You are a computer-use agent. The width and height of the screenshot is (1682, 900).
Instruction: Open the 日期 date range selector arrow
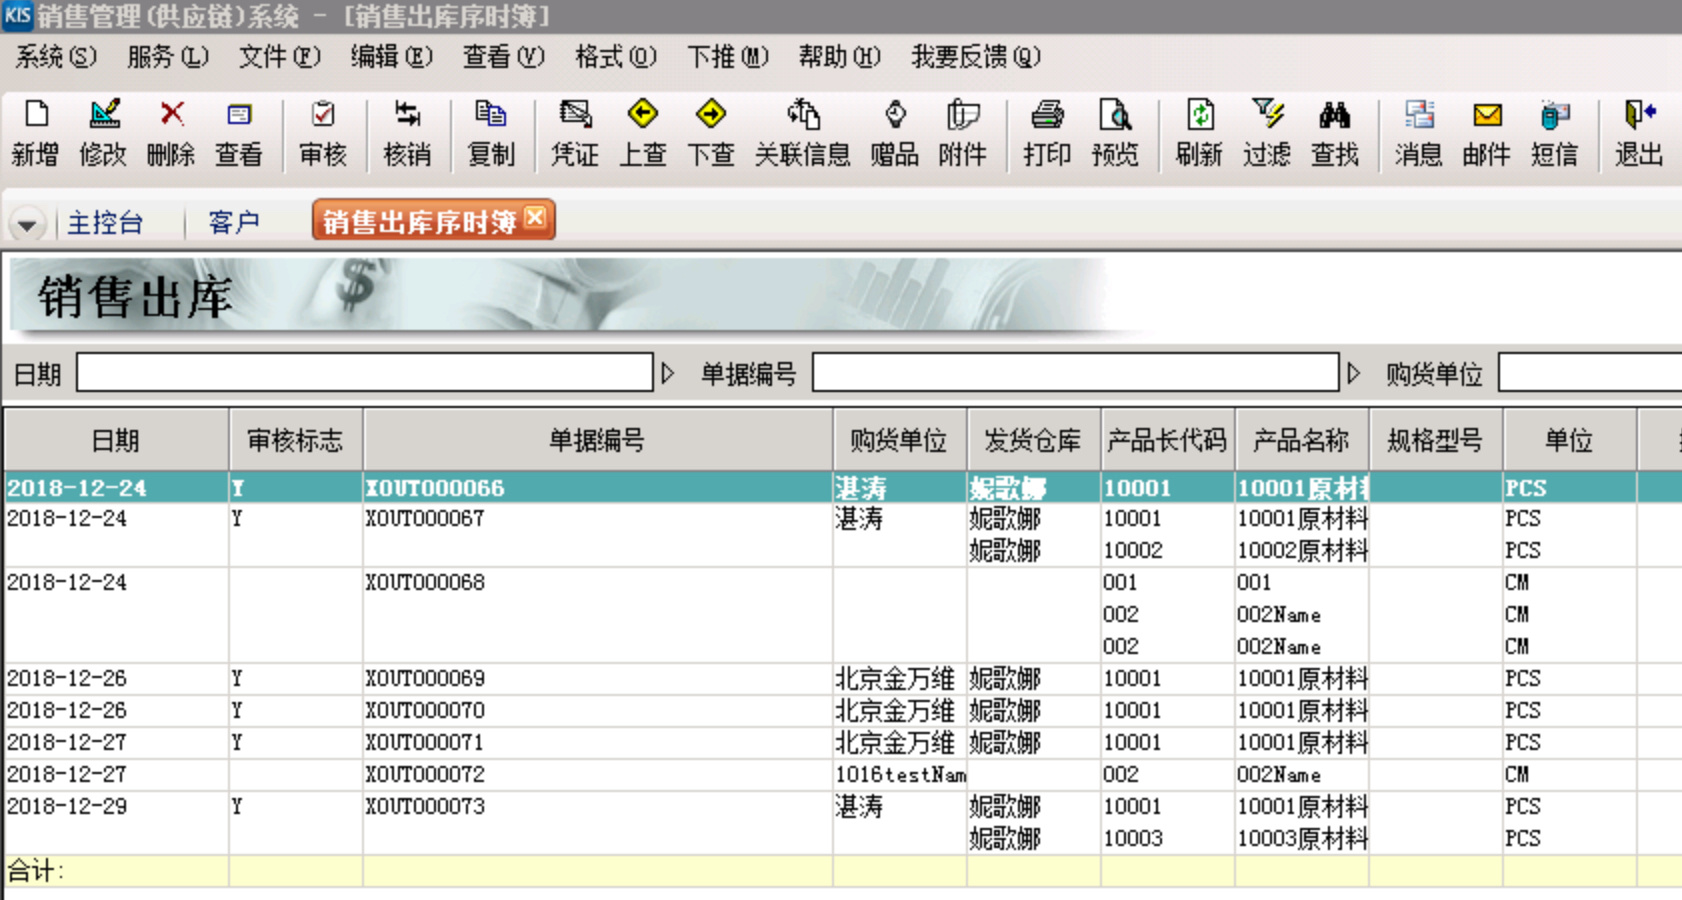click(x=668, y=373)
